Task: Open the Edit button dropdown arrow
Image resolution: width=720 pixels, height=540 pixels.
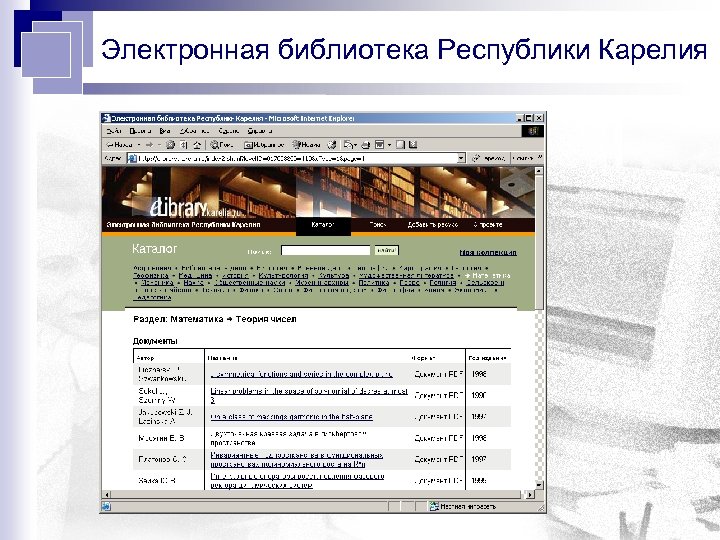Action: (389, 145)
